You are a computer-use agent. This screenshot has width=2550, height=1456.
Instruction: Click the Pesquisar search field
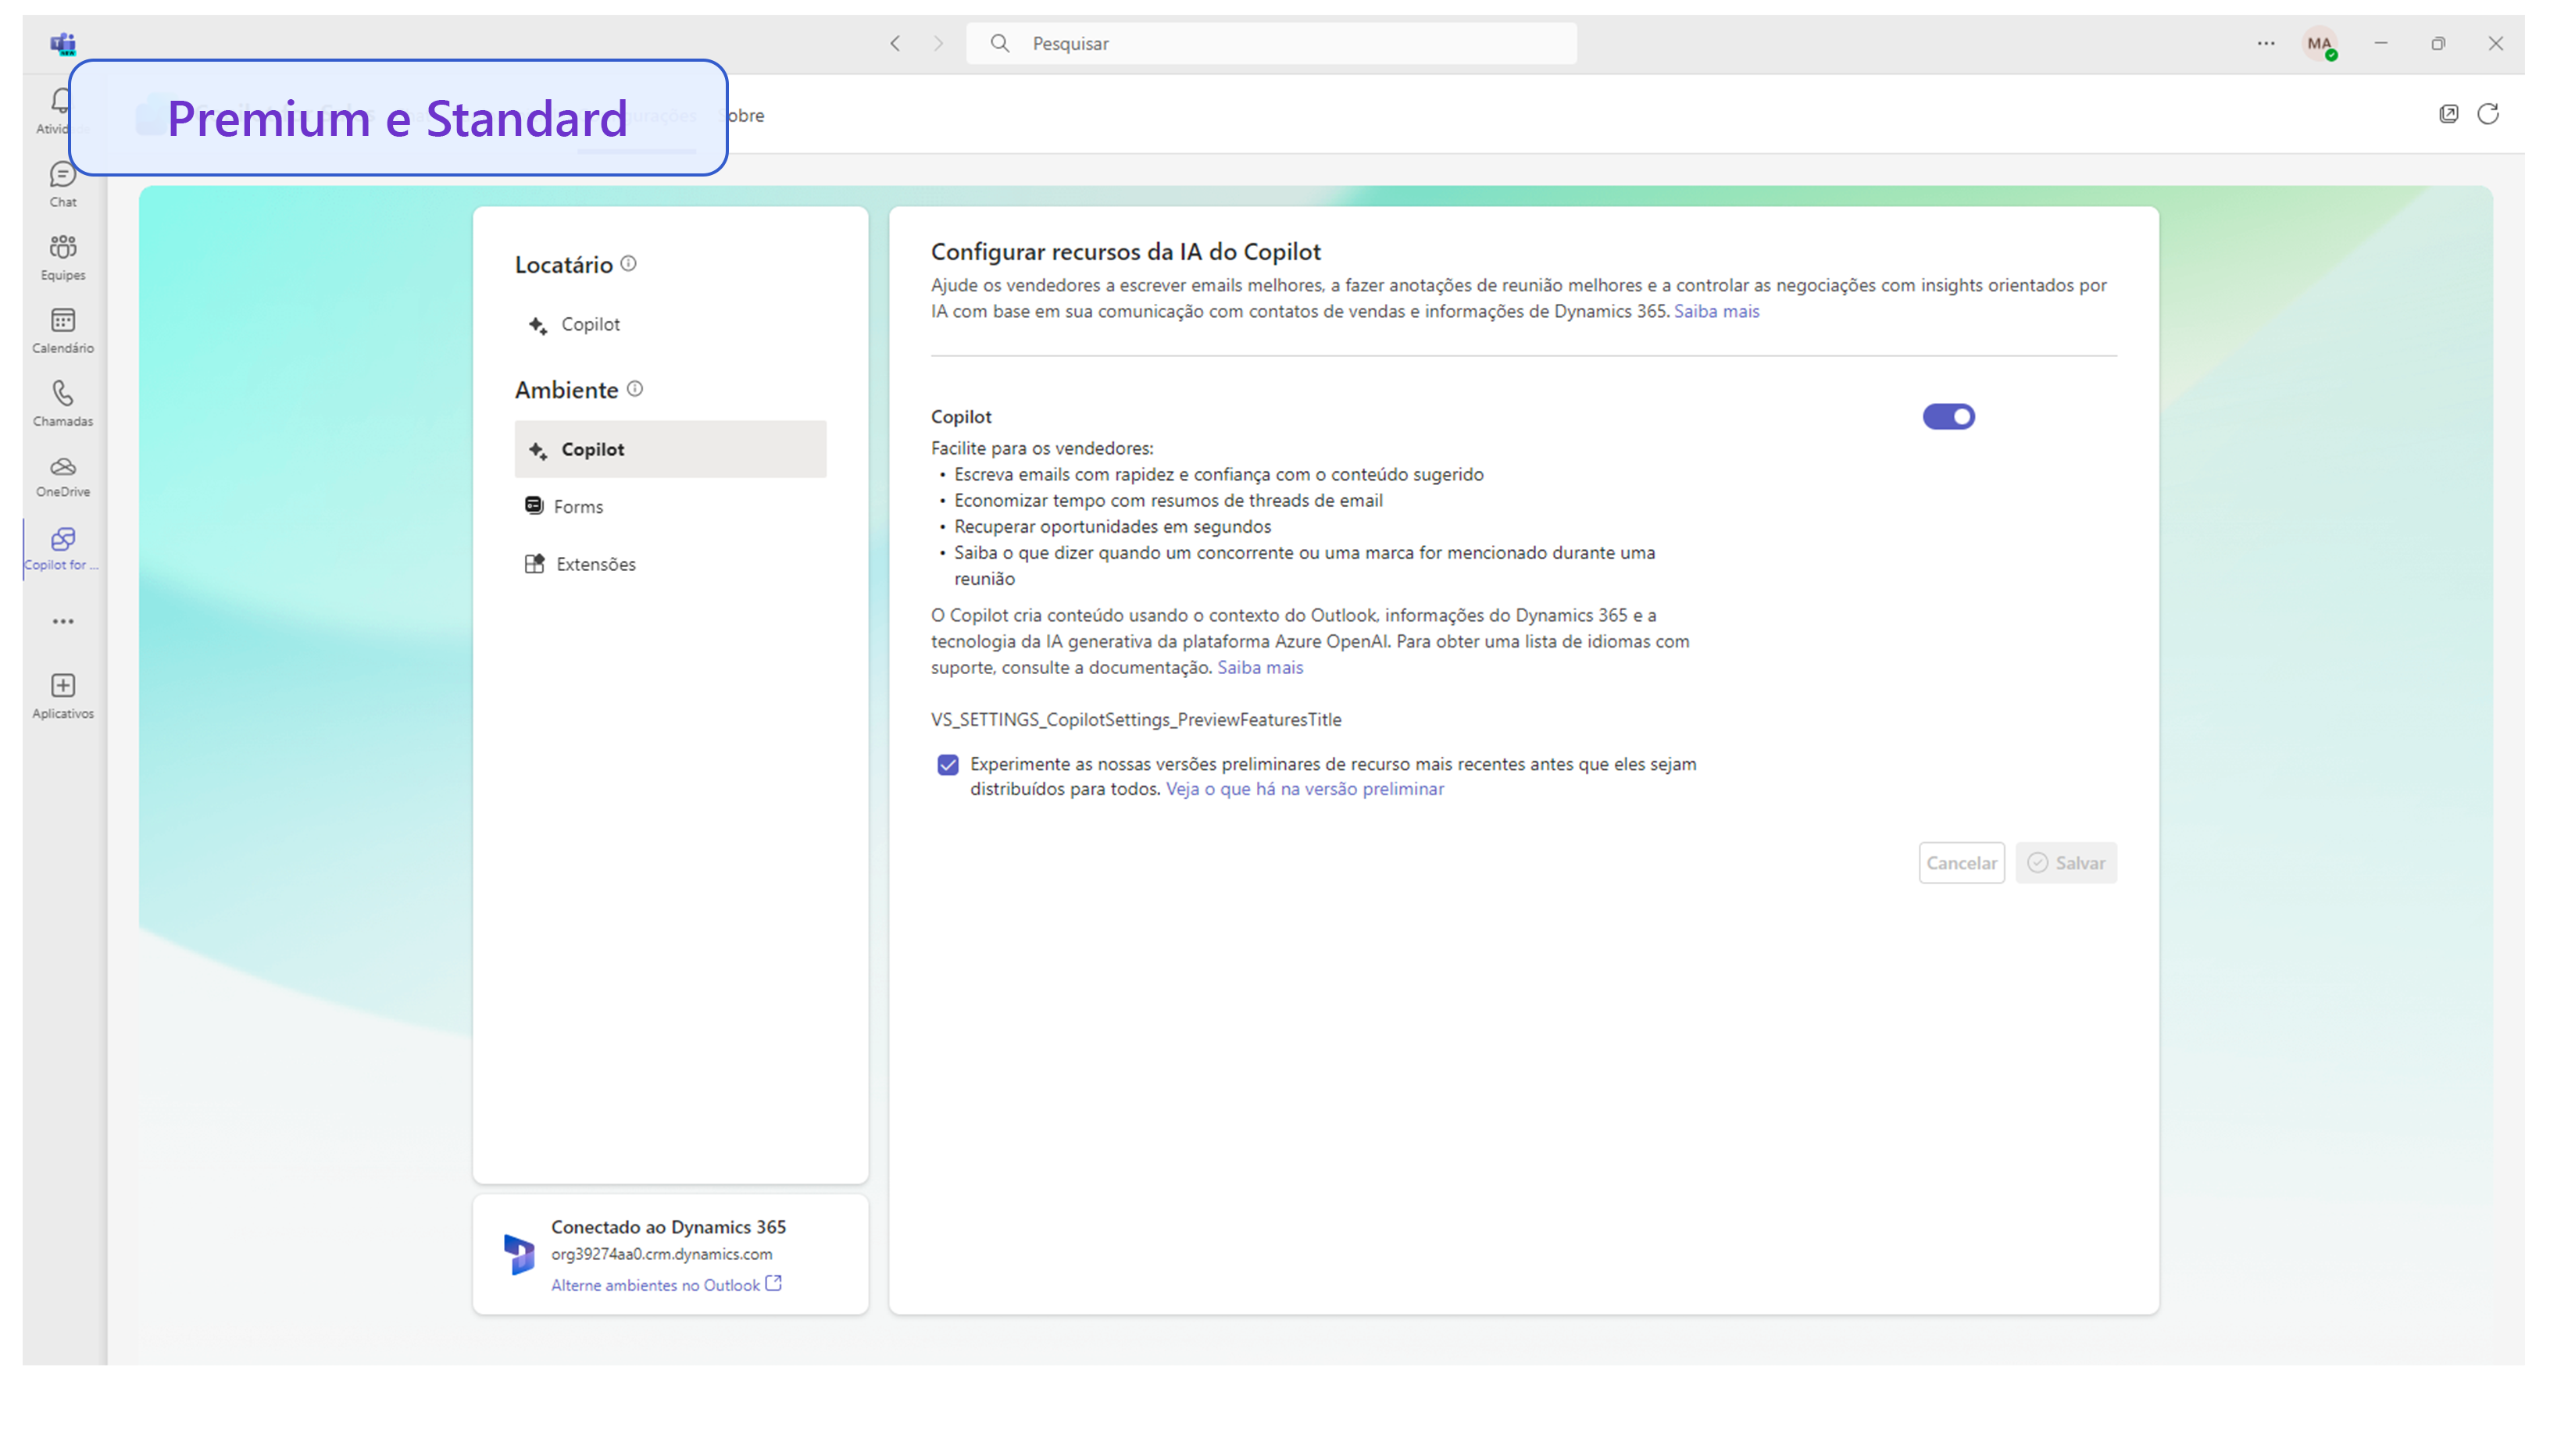coord(1270,43)
